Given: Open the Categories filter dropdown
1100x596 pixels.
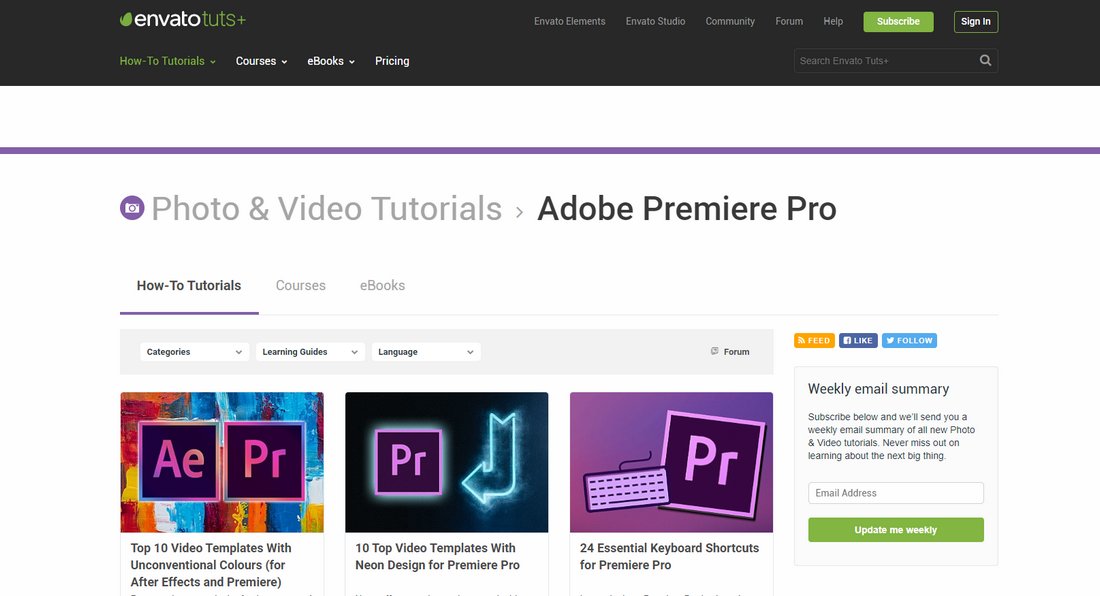Looking at the screenshot, I should [194, 351].
